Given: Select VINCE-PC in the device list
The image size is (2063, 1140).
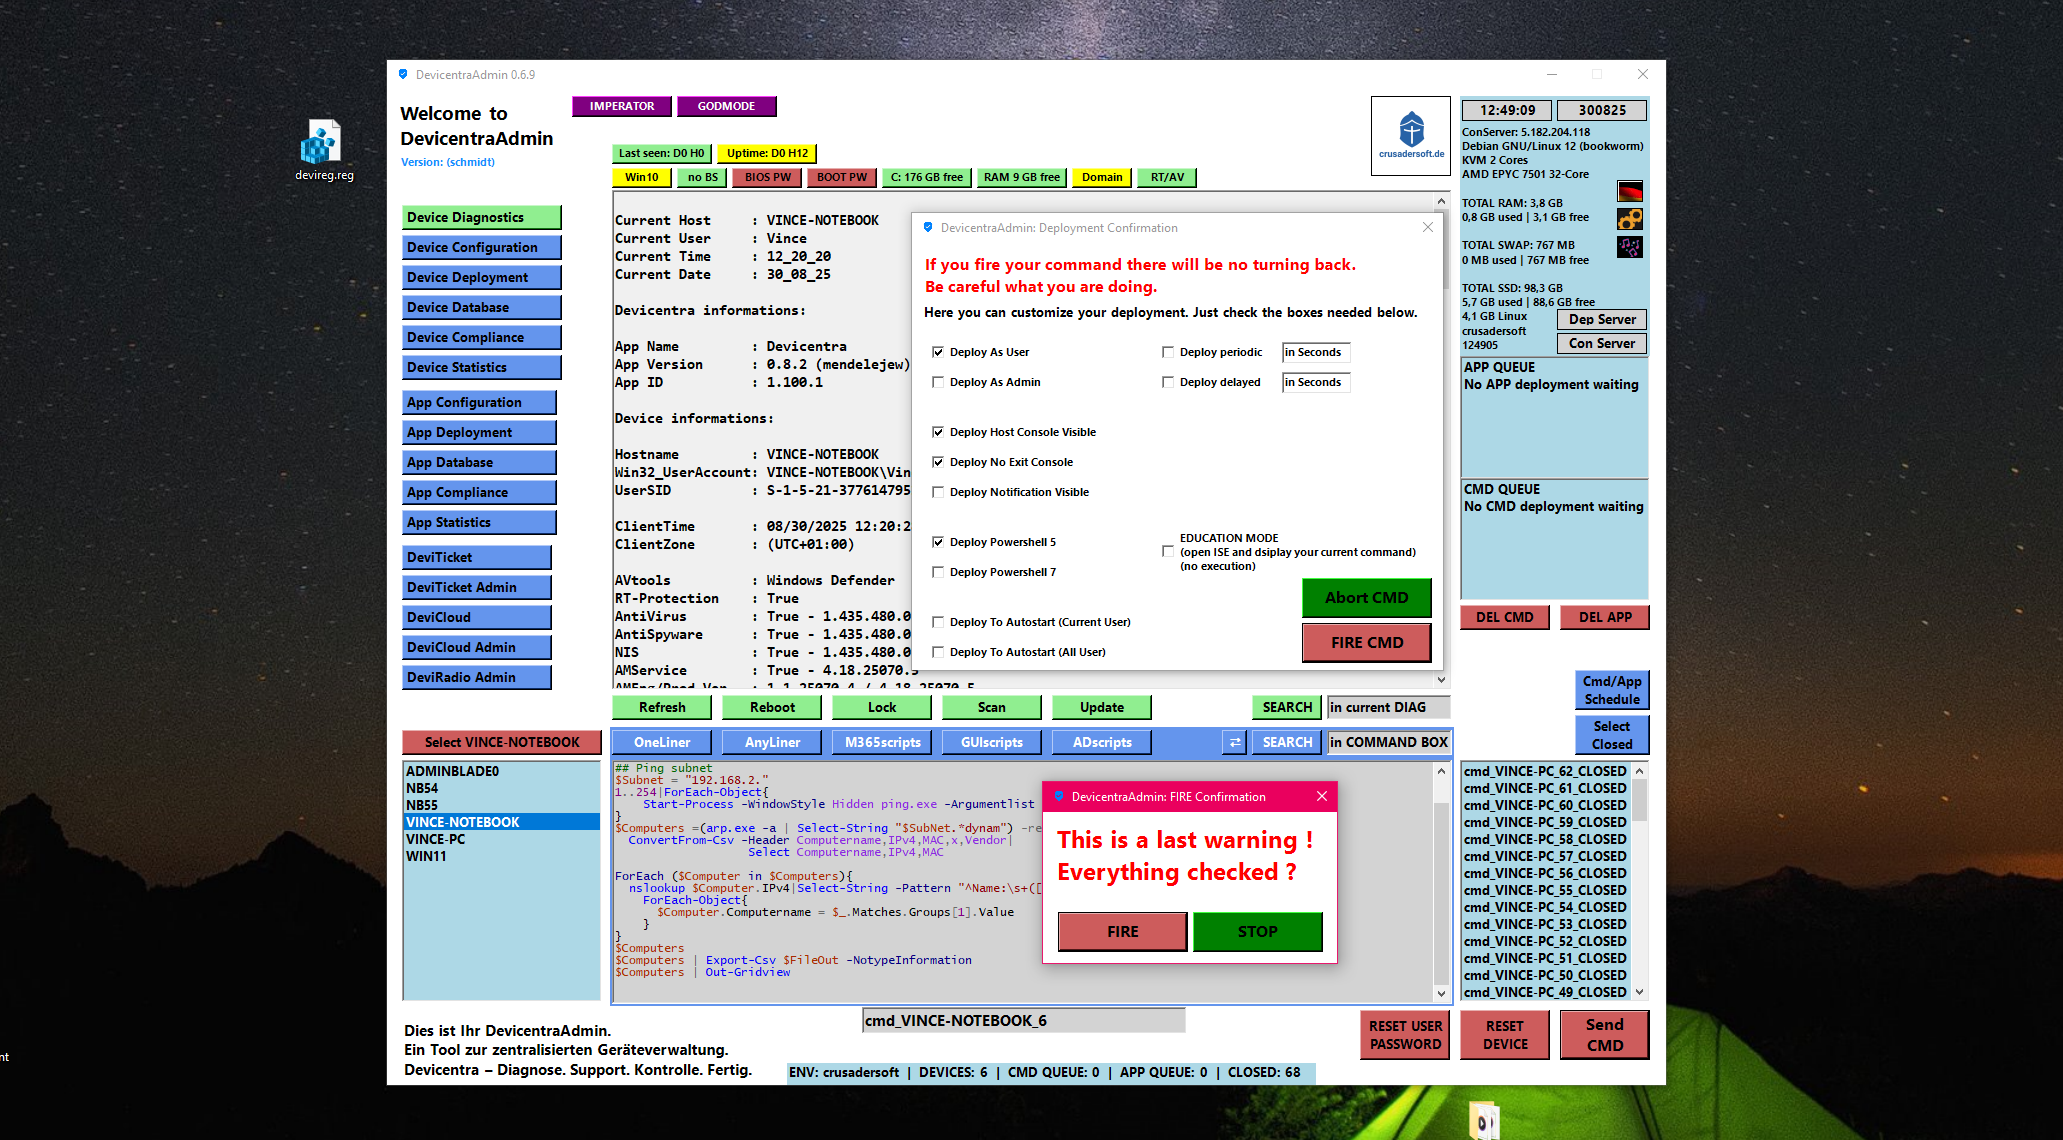Looking at the screenshot, I should tap(436, 839).
